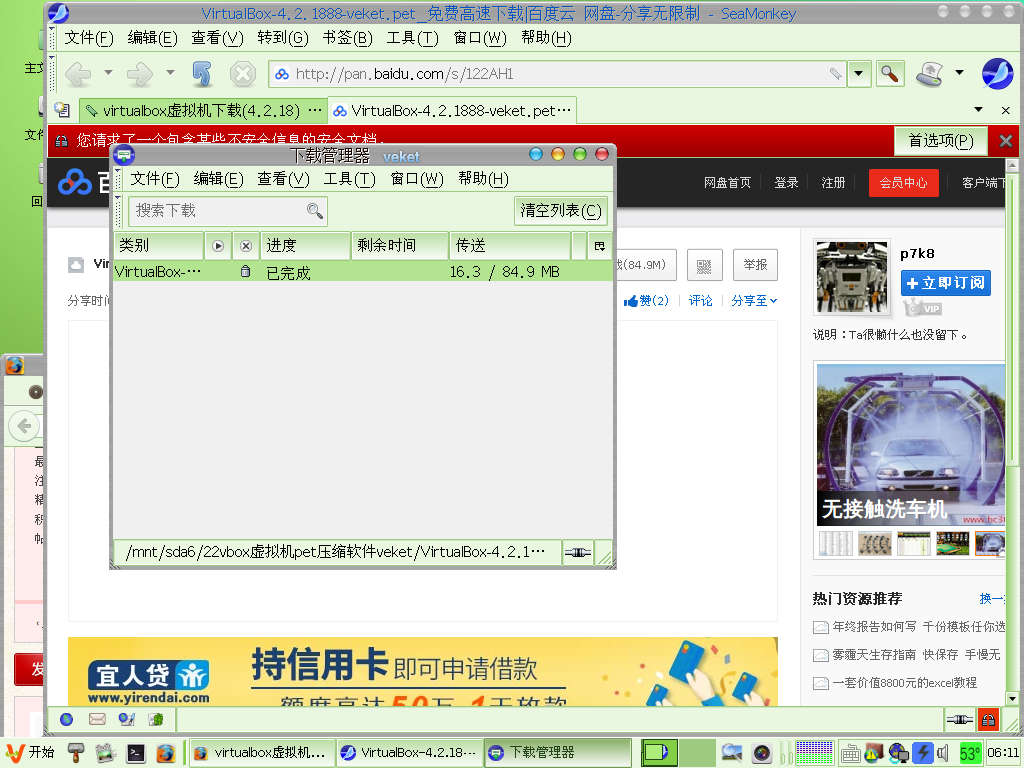Click the QR code icon button

pyautogui.click(x=704, y=265)
